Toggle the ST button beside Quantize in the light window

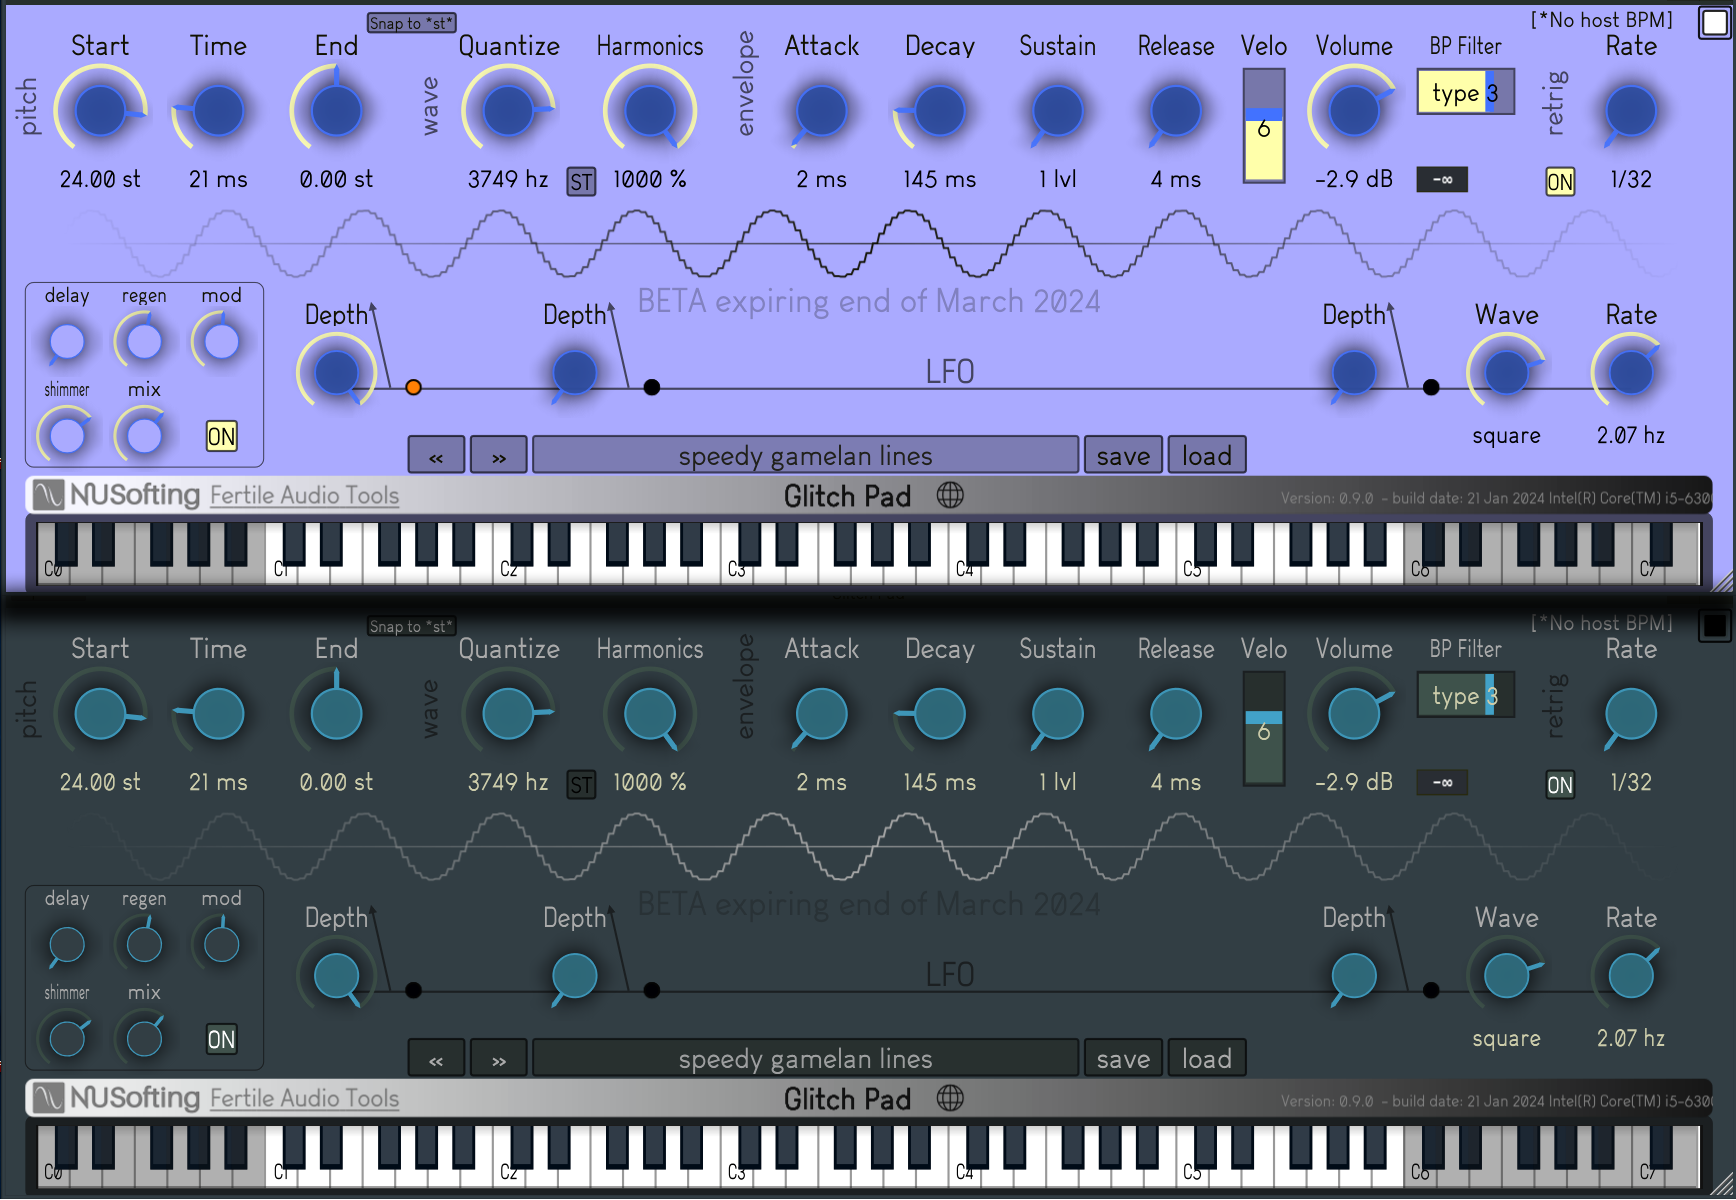[581, 181]
